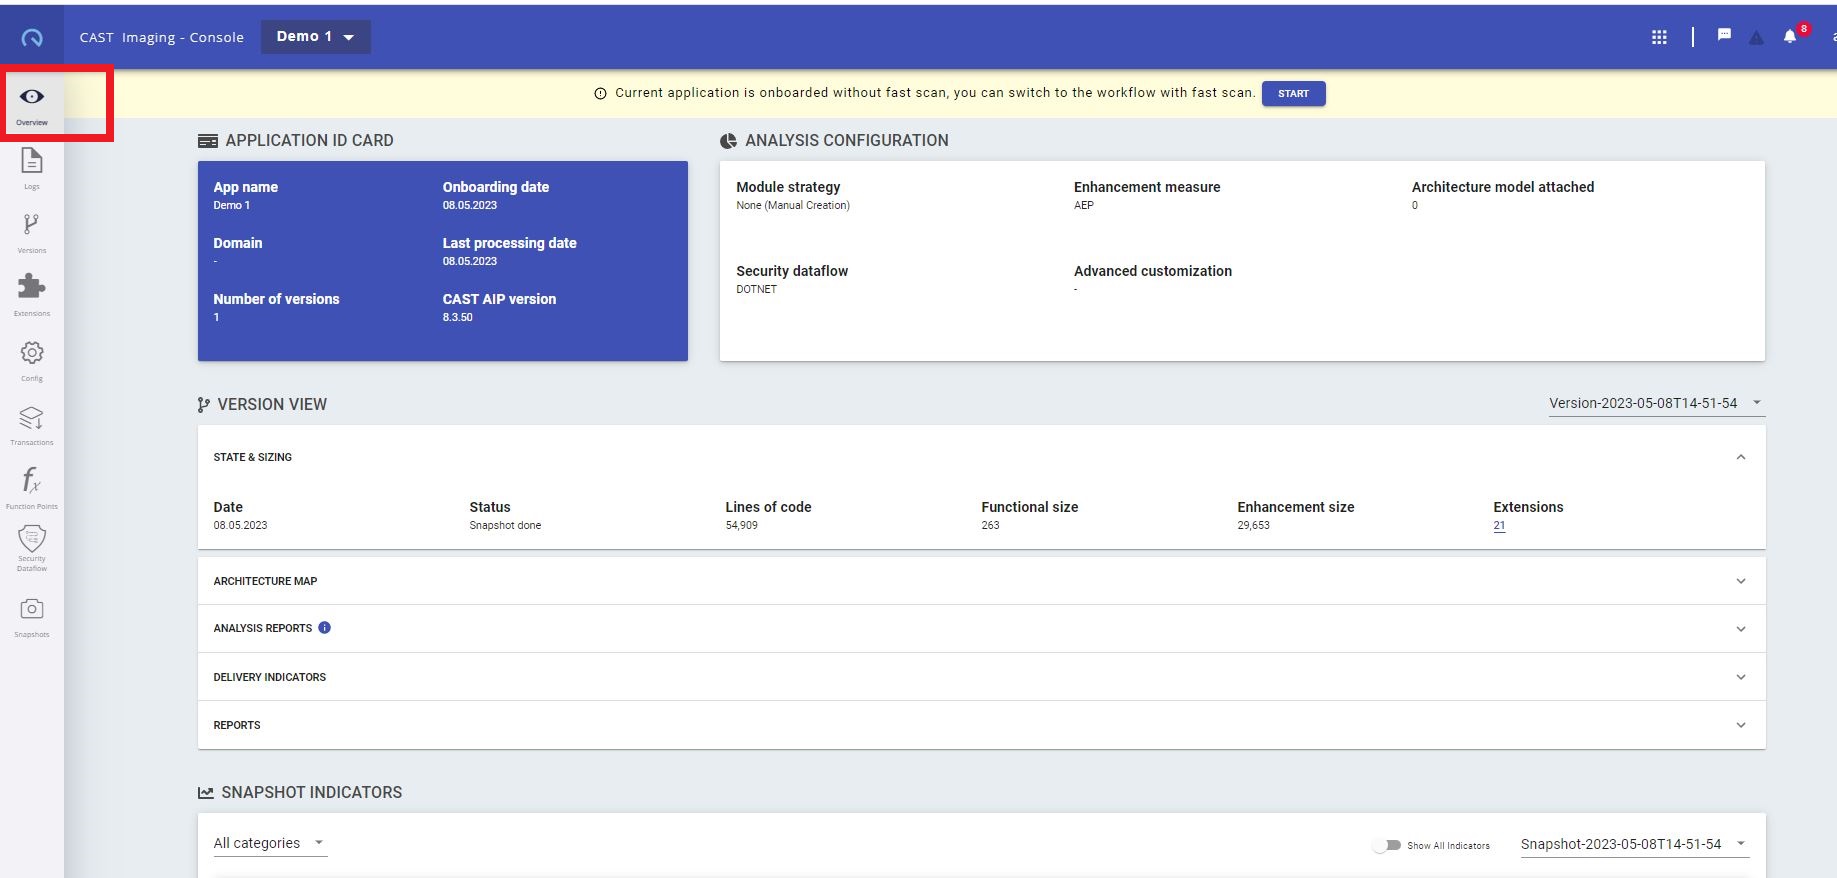Open Function Points in sidebar
Image resolution: width=1837 pixels, height=878 pixels.
click(32, 480)
